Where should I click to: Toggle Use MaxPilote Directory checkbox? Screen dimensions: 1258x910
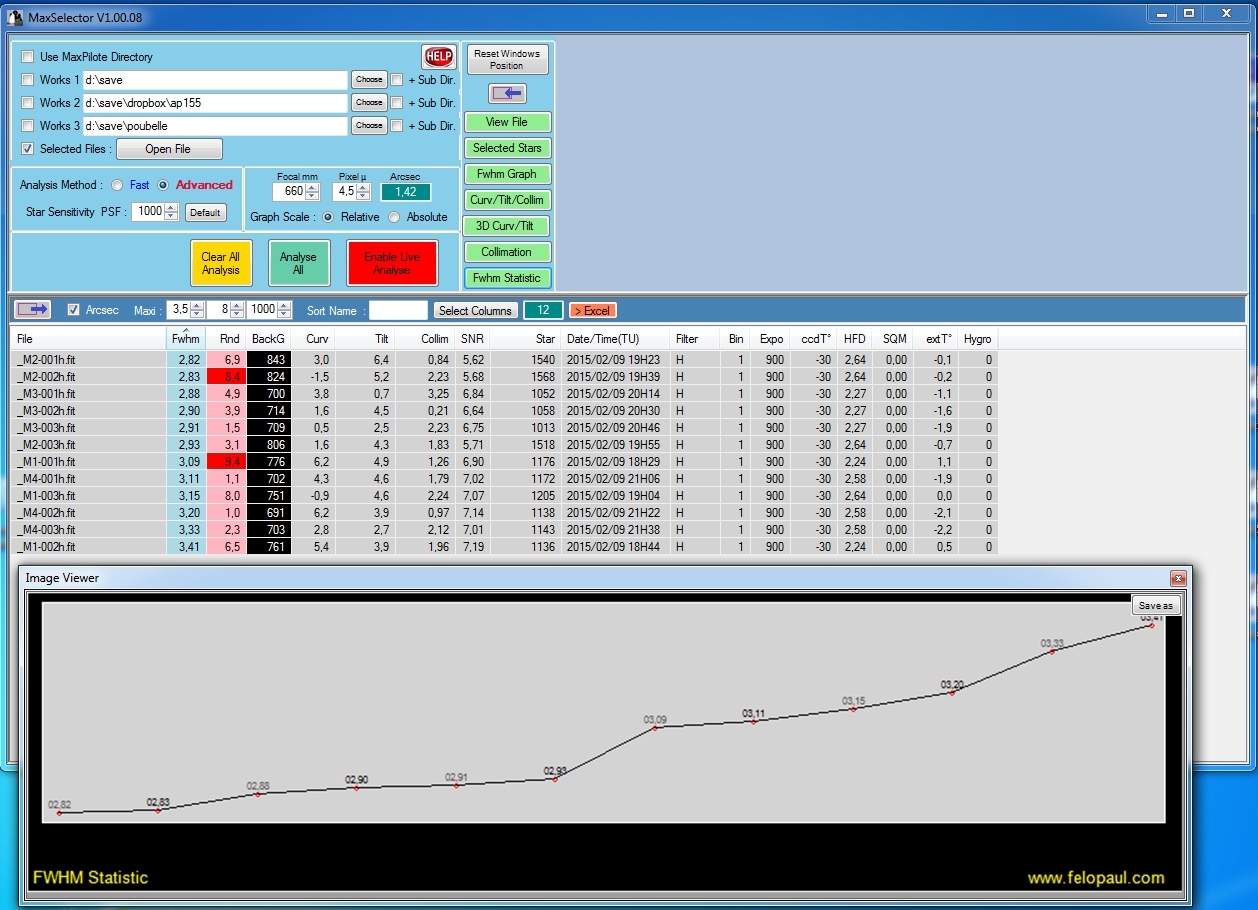click(x=28, y=57)
